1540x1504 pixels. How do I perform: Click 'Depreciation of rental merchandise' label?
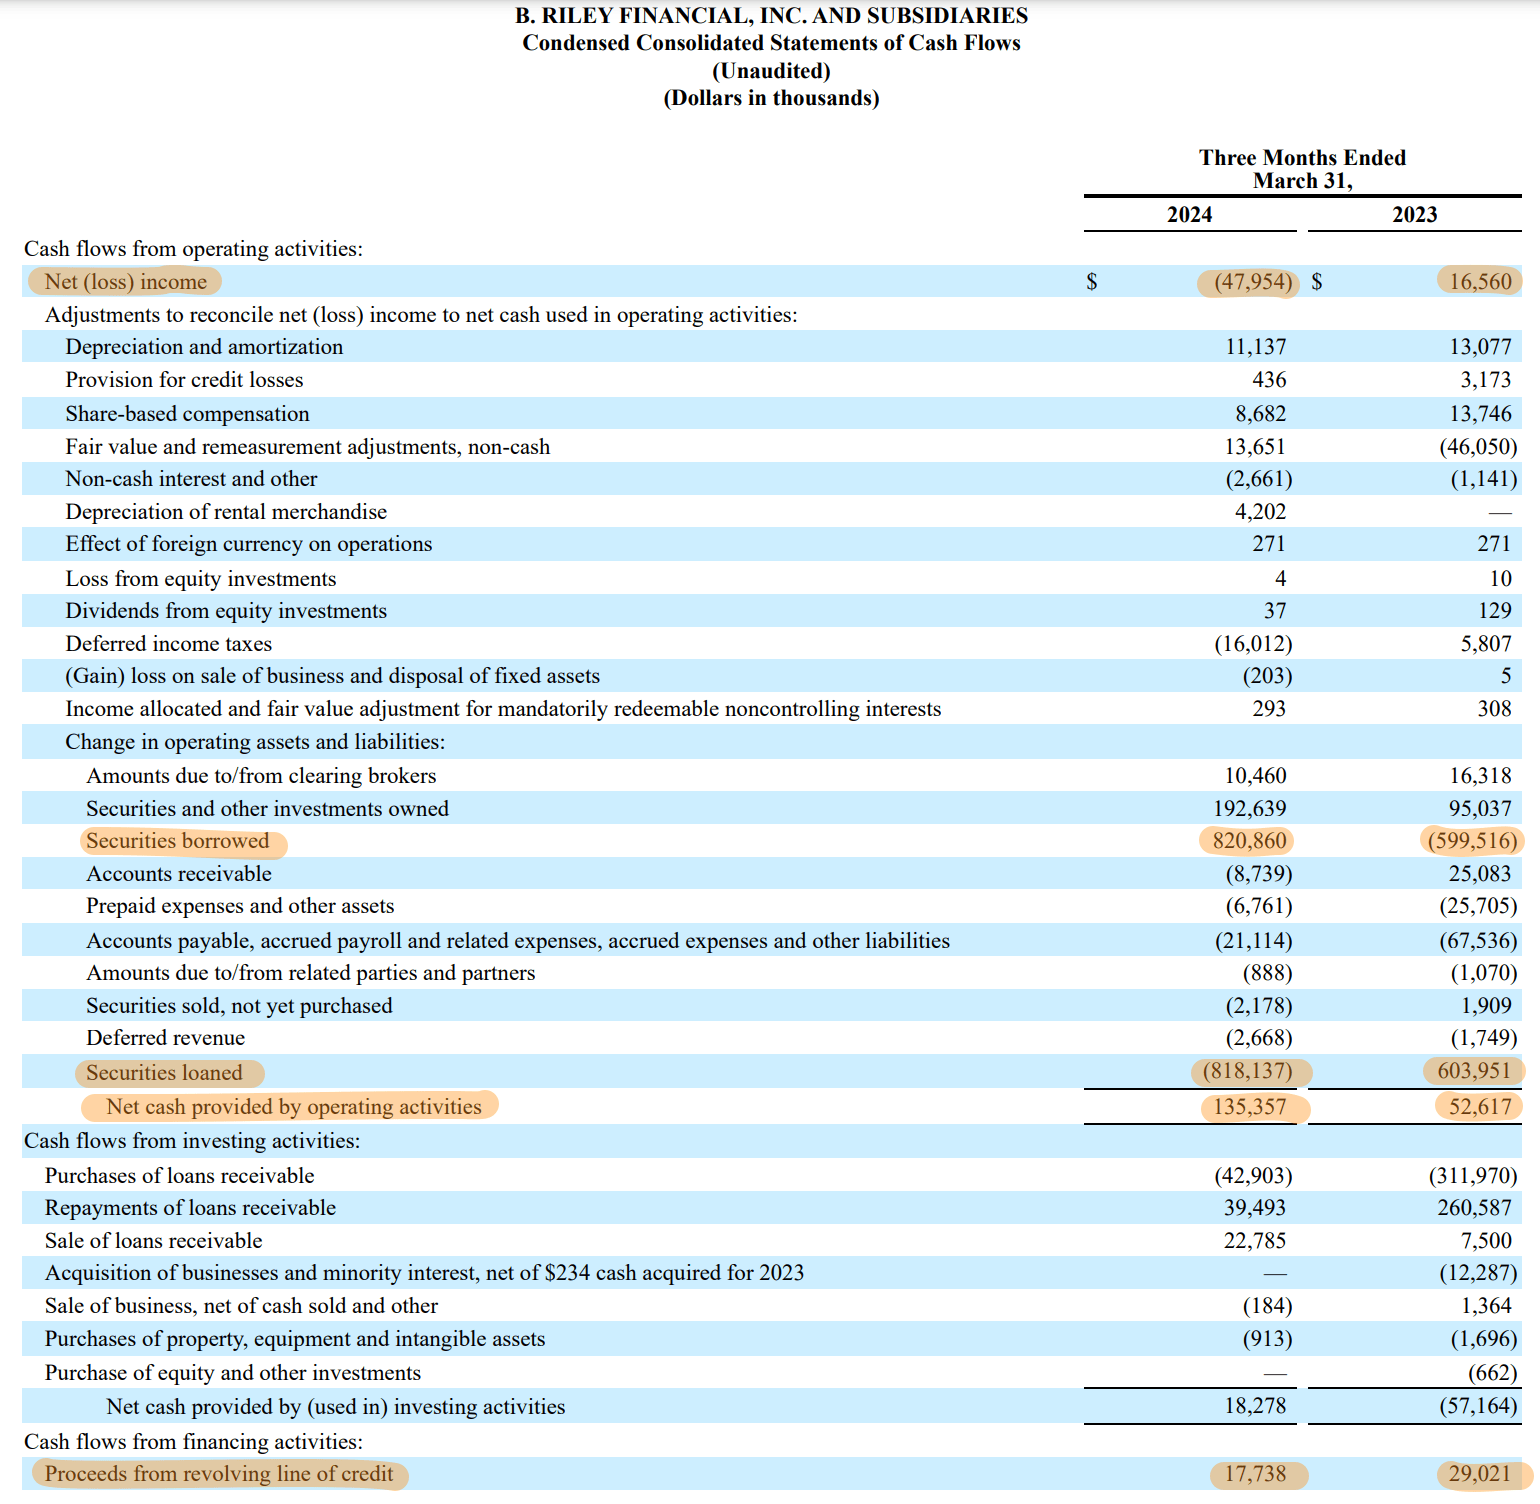226,512
